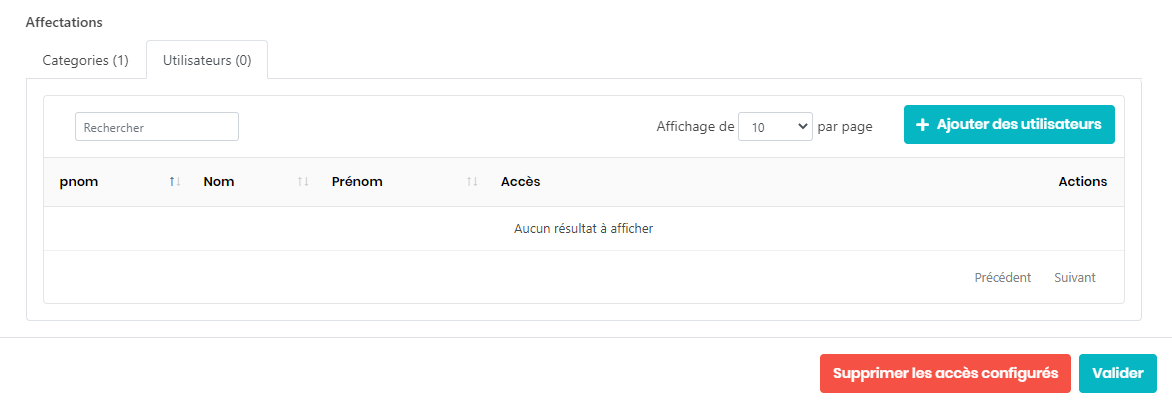Image resolution: width=1172 pixels, height=406 pixels.
Task: Click the Actions column header
Action: (1082, 182)
